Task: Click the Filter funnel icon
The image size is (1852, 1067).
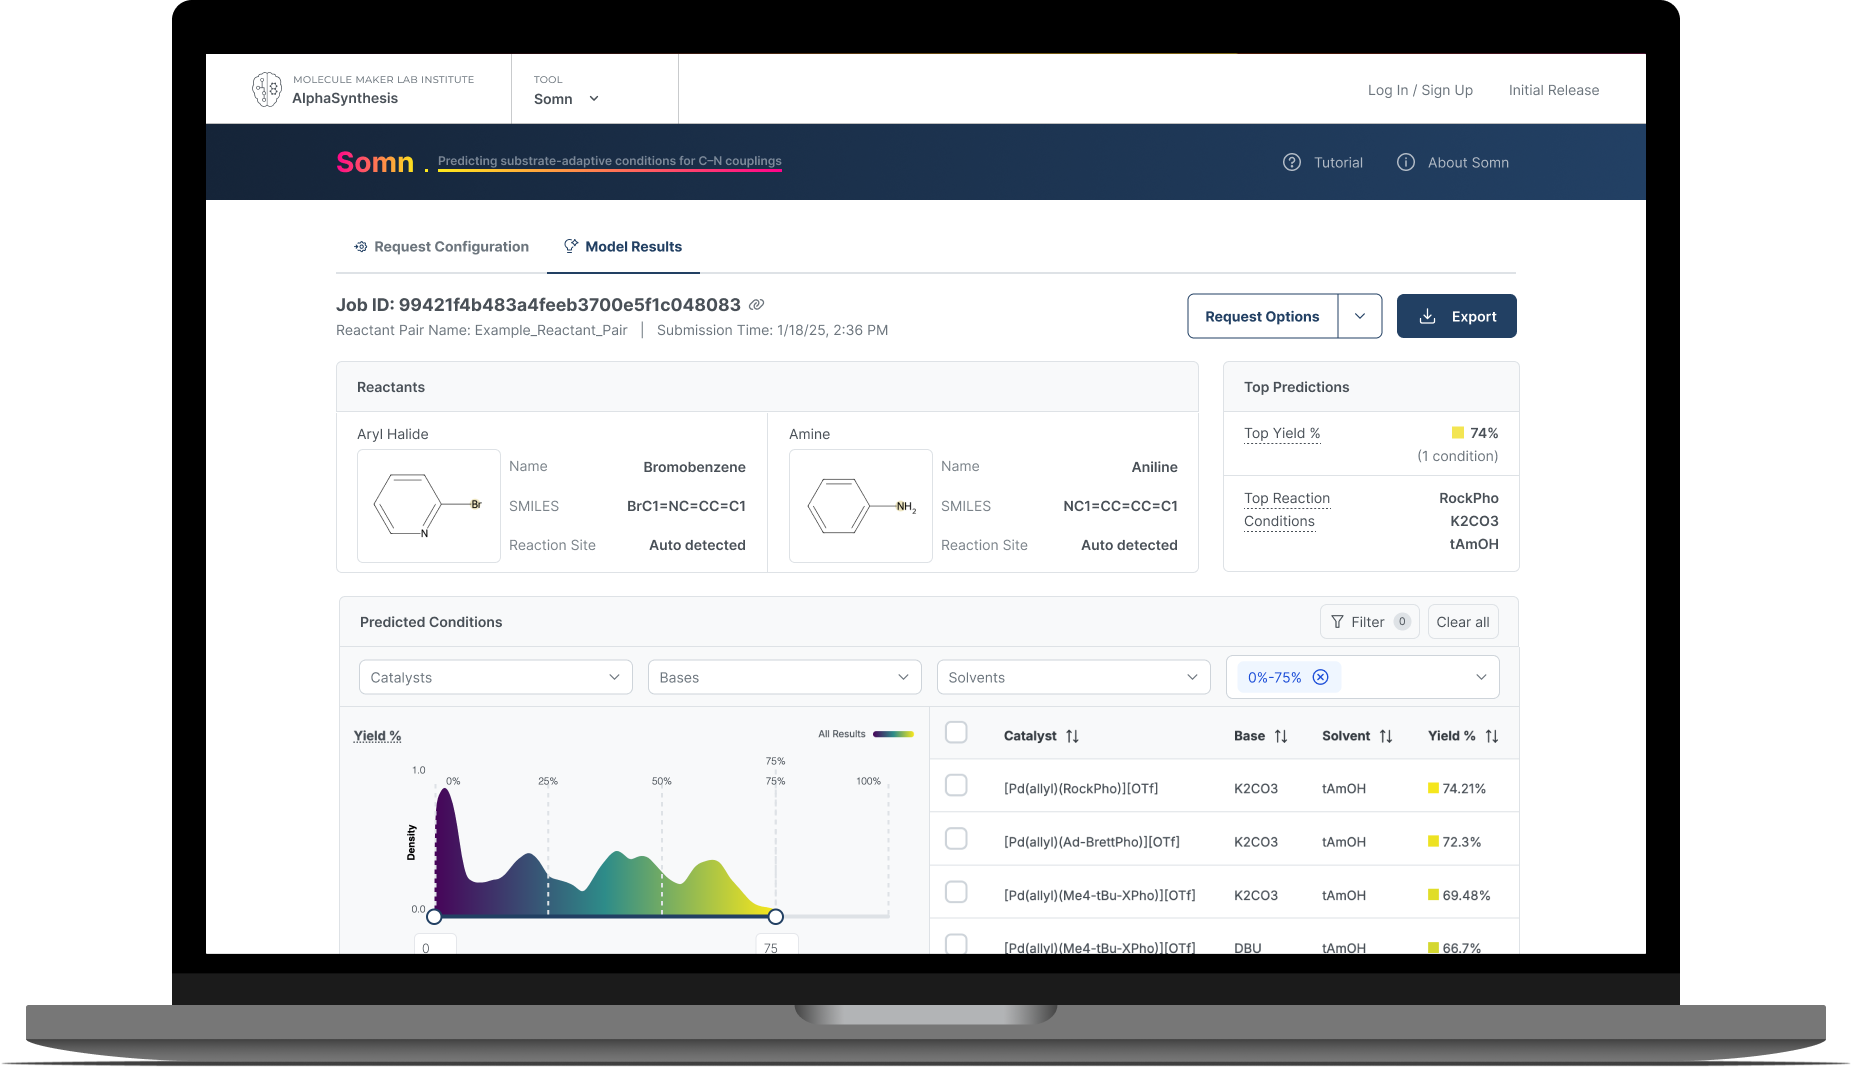Action: tap(1337, 622)
